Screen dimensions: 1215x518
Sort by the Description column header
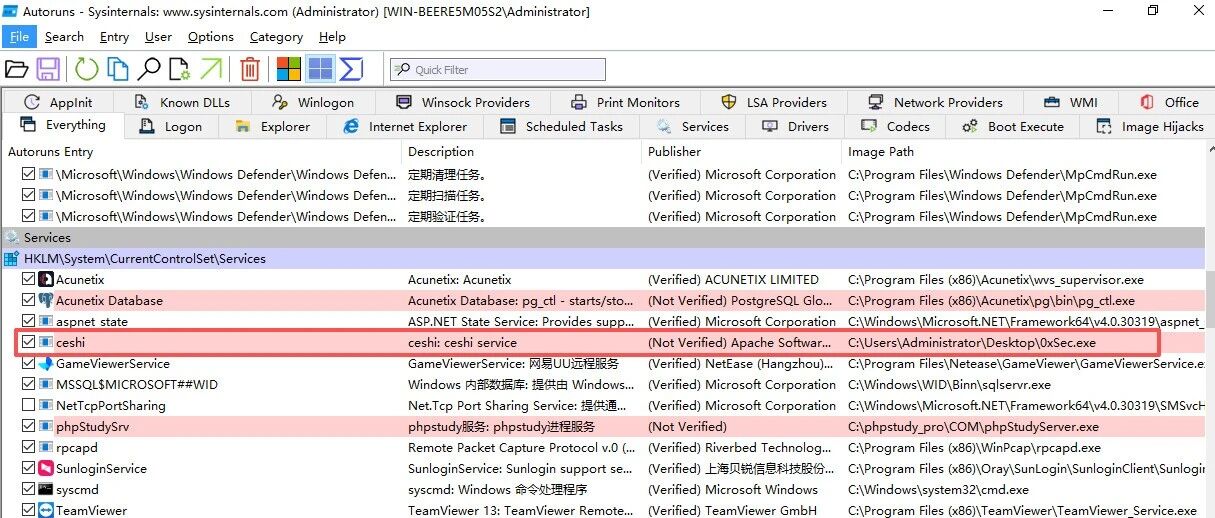click(522, 152)
